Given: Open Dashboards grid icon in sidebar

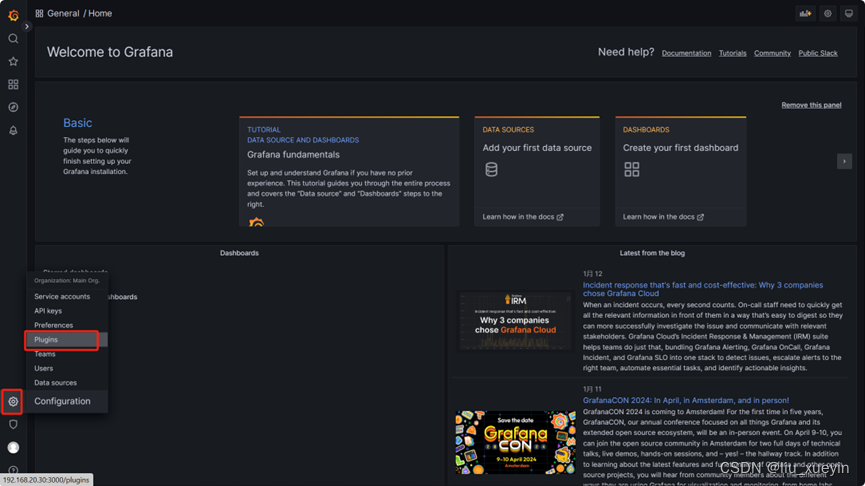Looking at the screenshot, I should click(13, 84).
